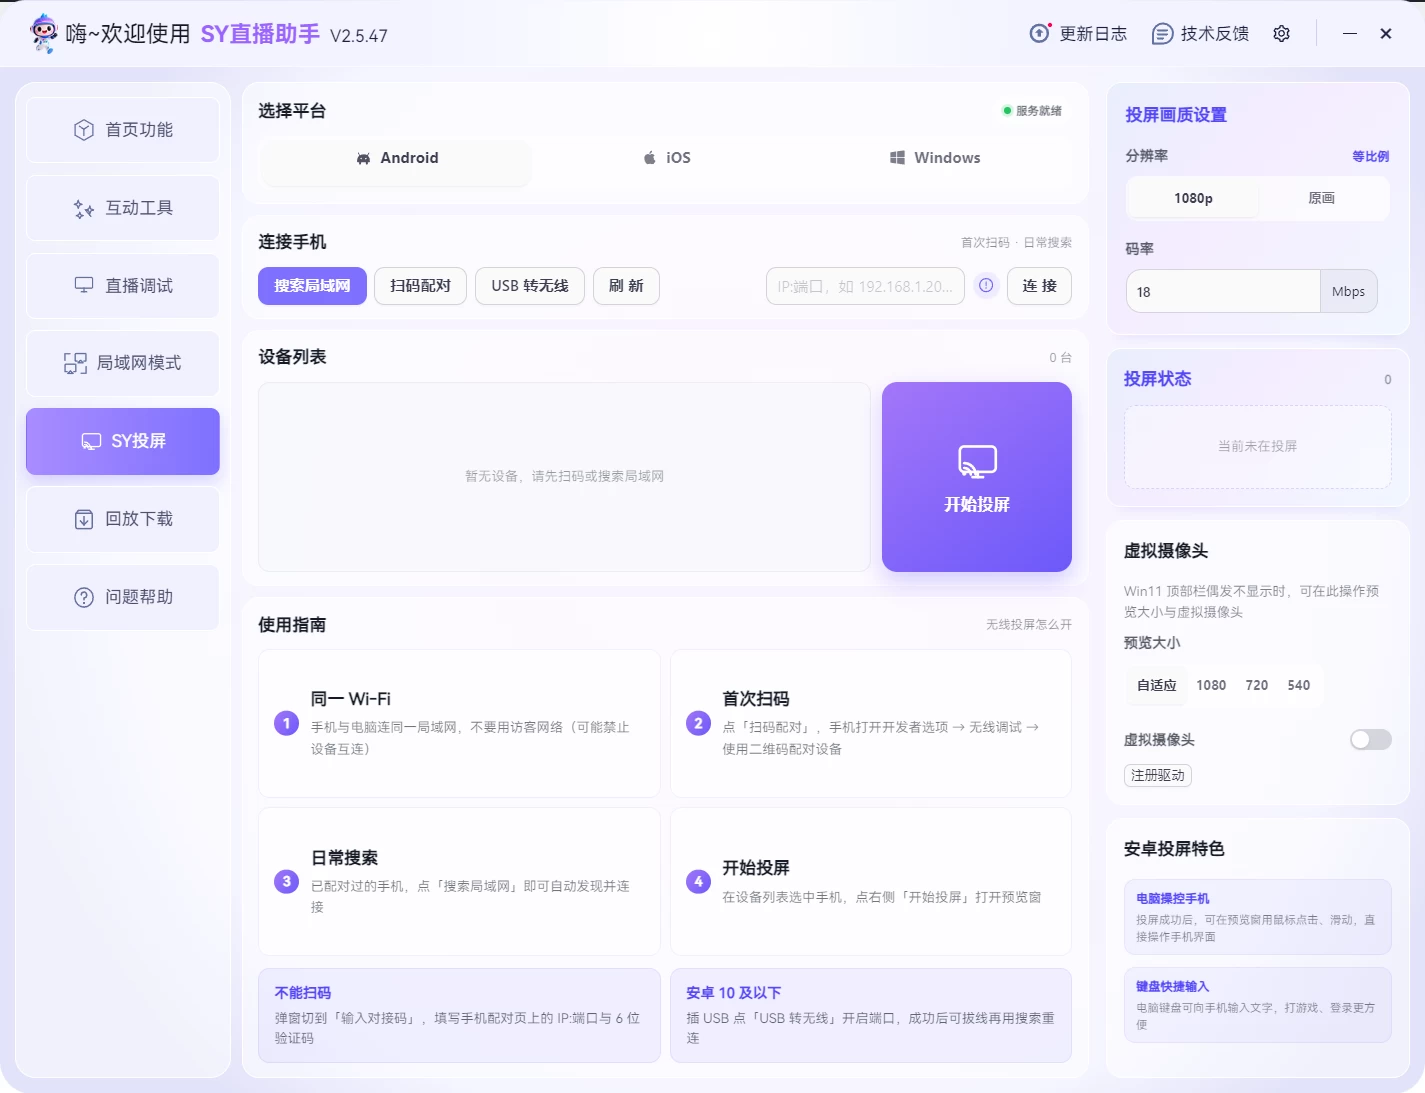1425x1093 pixels.
Task: Click 首次扫码 · 日常搜索 hint text
Action: click(1016, 243)
